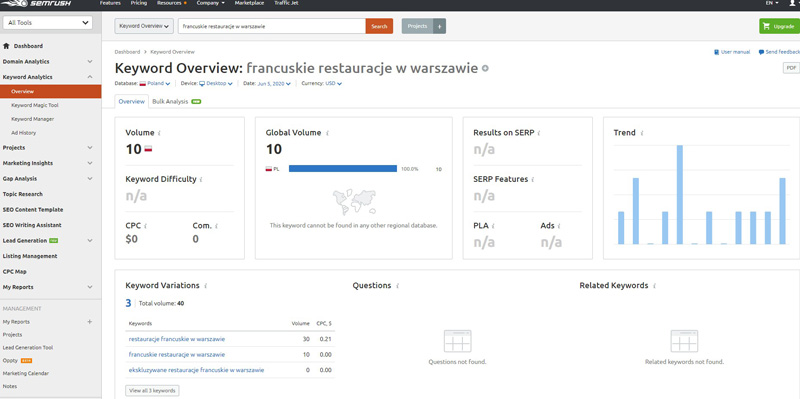Viewport: 800px width, 399px height.
Task: Click info icon next to Volume
Action: click(159, 133)
